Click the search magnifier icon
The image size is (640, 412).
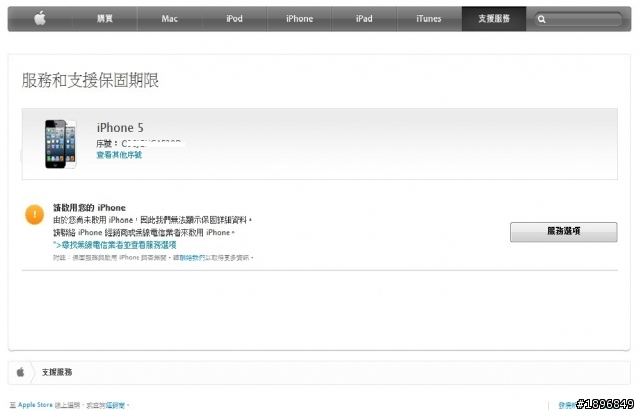(x=542, y=19)
